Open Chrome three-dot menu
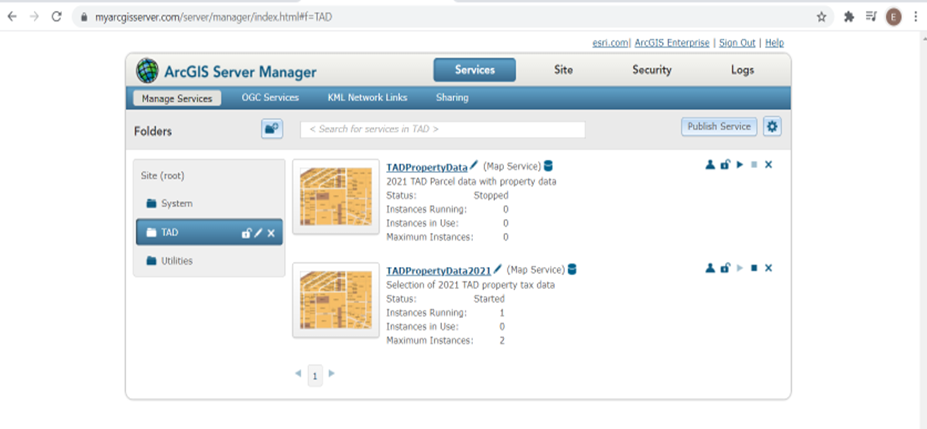This screenshot has width=927, height=429. 914,17
